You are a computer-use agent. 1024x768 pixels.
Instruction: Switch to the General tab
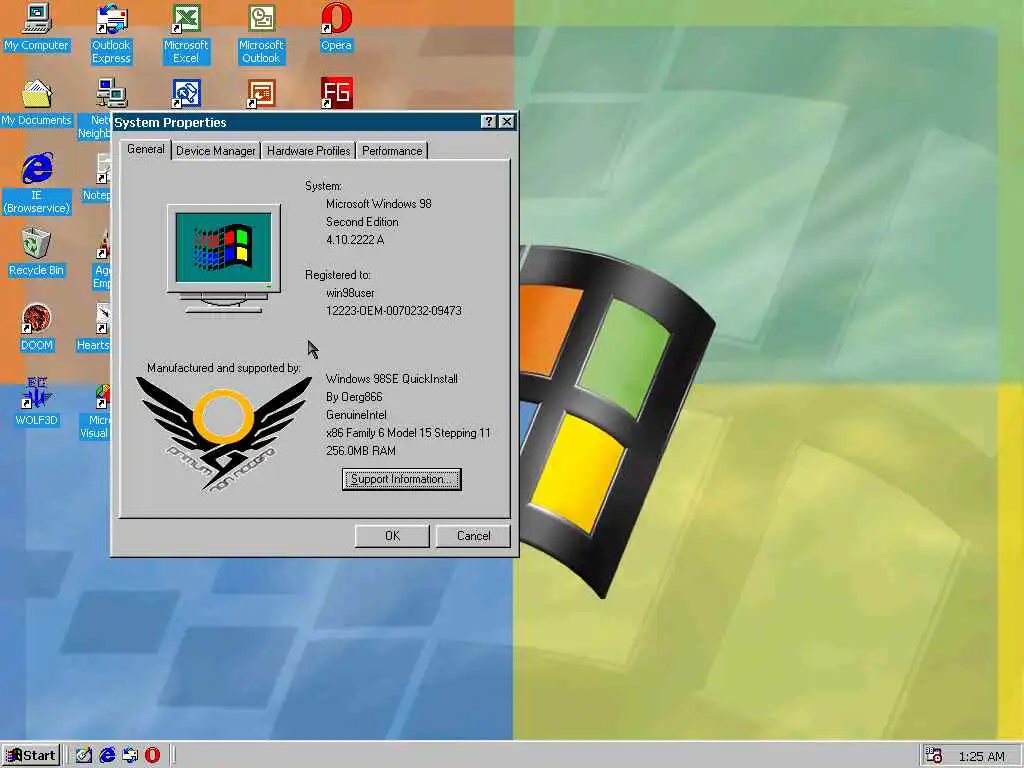click(x=146, y=149)
